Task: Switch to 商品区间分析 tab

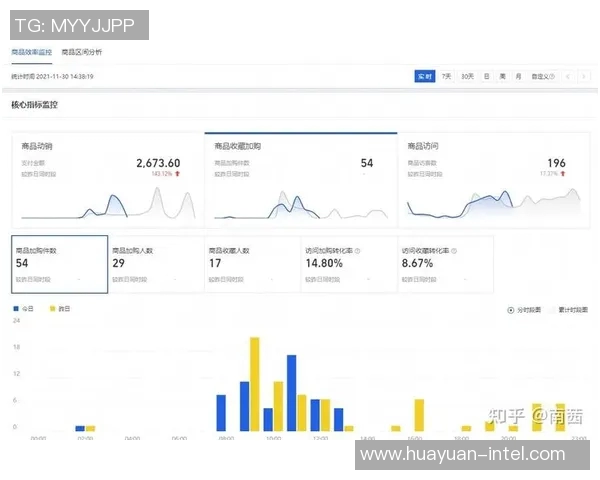Action: tap(81, 52)
